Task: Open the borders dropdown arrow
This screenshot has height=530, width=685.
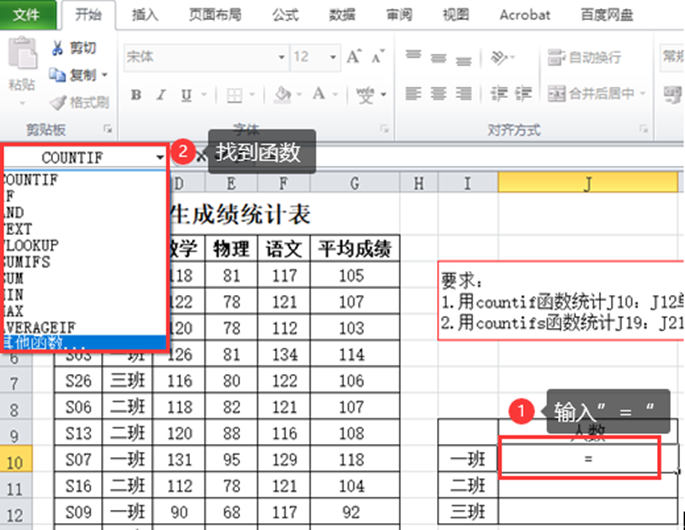Action: (252, 94)
